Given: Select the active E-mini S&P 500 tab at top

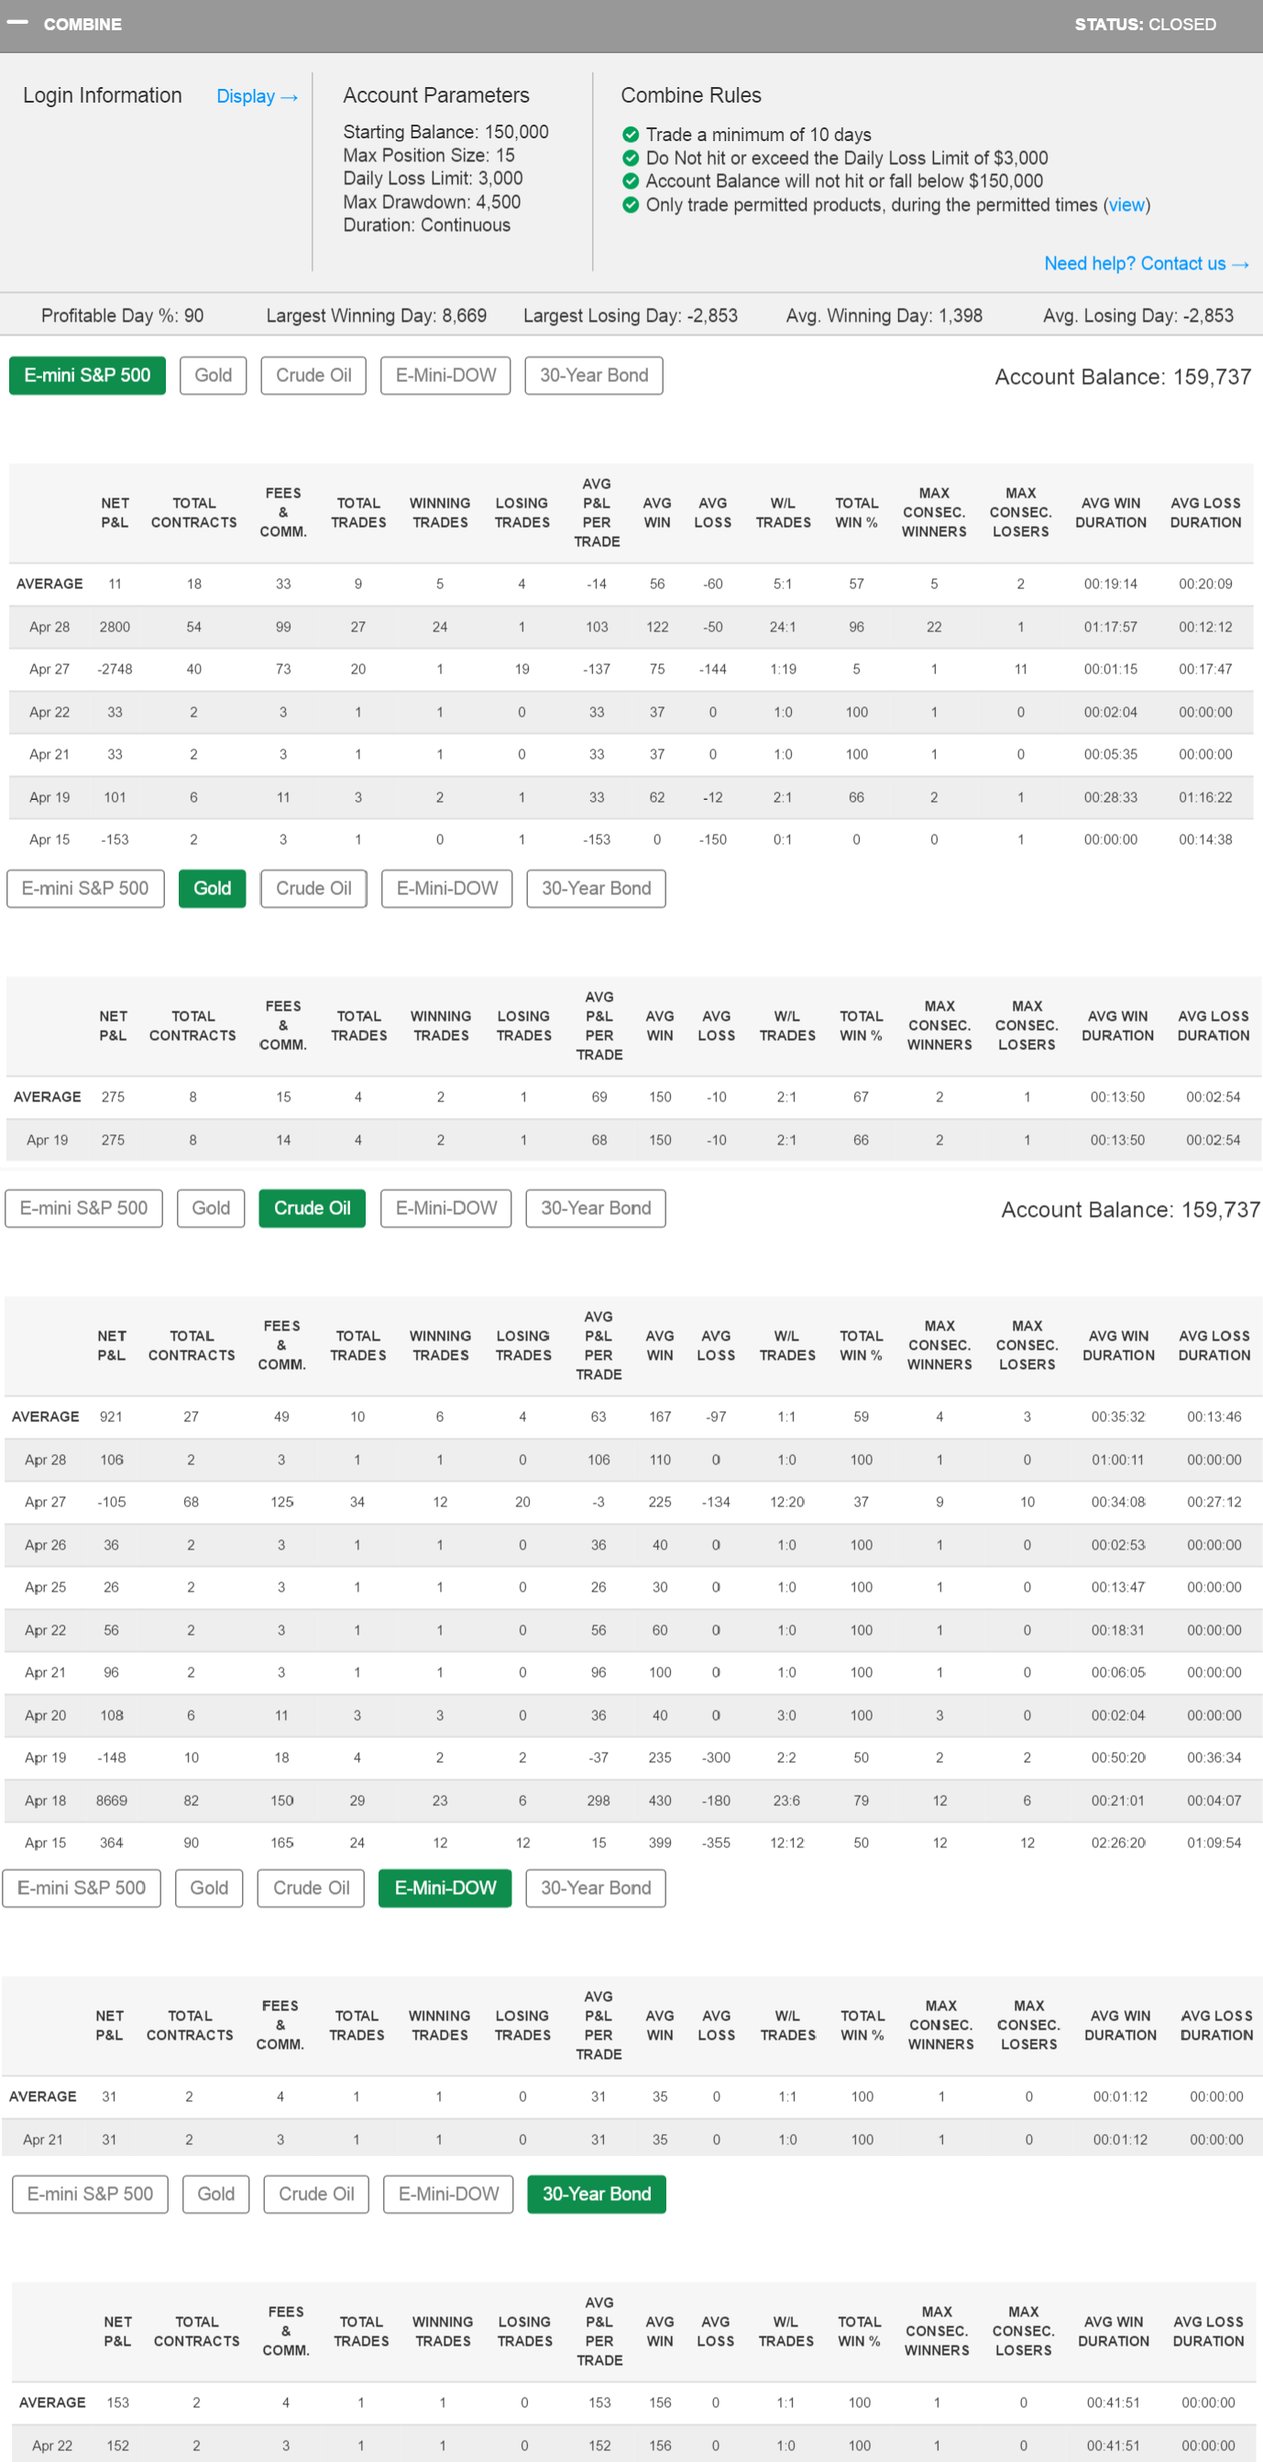Looking at the screenshot, I should pyautogui.click(x=87, y=375).
